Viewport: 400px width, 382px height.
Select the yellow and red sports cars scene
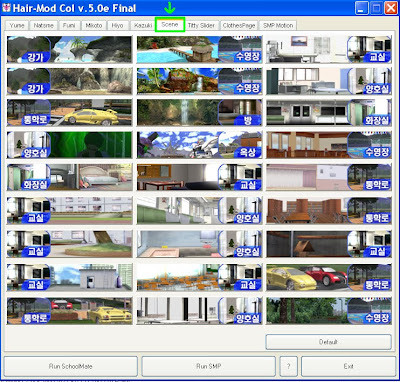(329, 277)
